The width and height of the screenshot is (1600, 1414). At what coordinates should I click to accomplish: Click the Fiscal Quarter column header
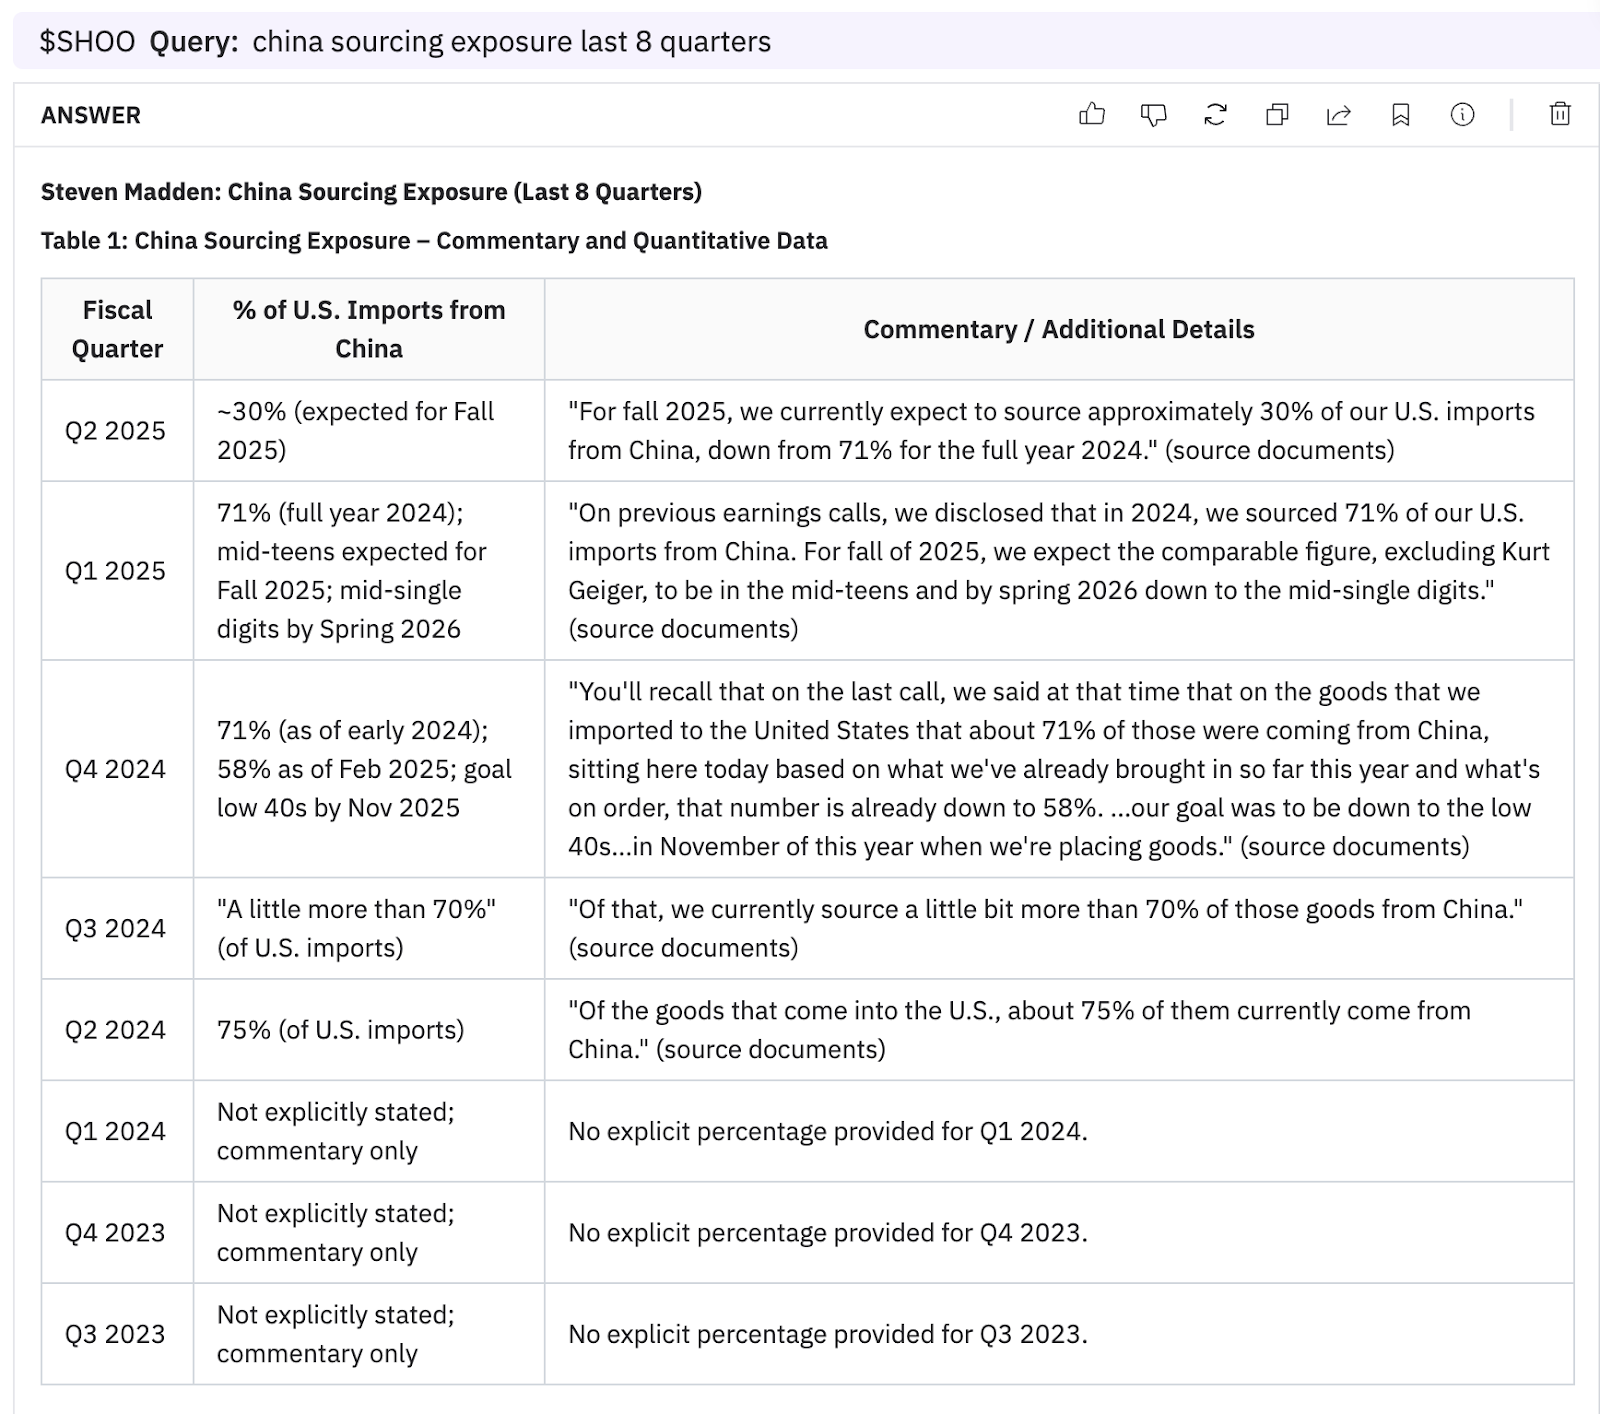click(x=117, y=329)
